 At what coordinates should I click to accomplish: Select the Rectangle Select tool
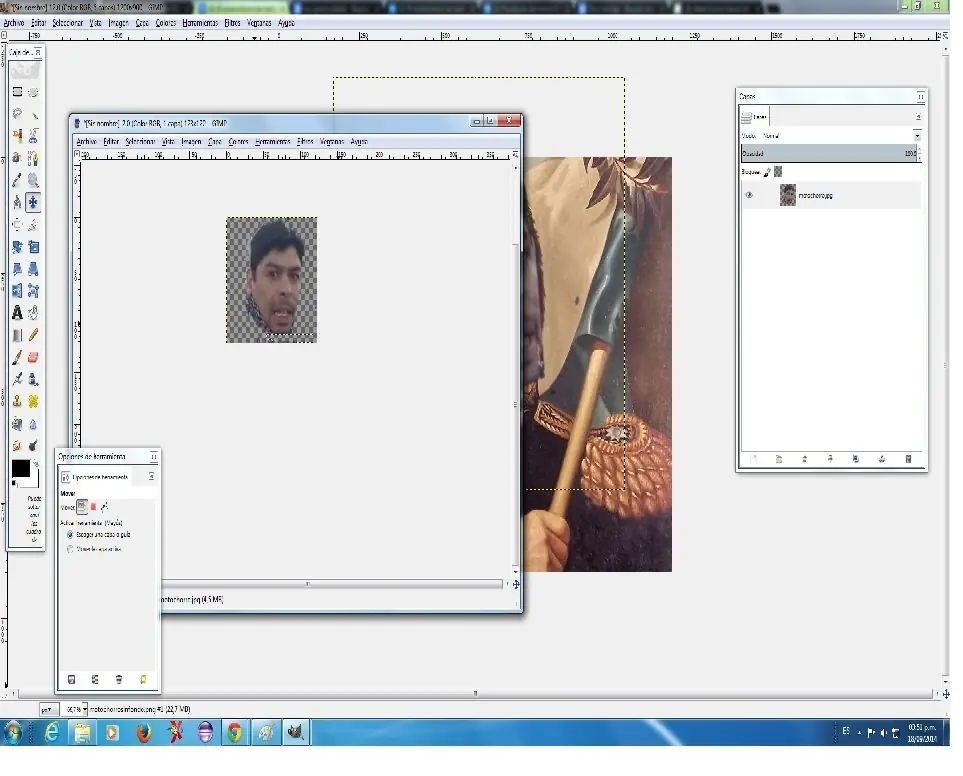pyautogui.click(x=17, y=92)
